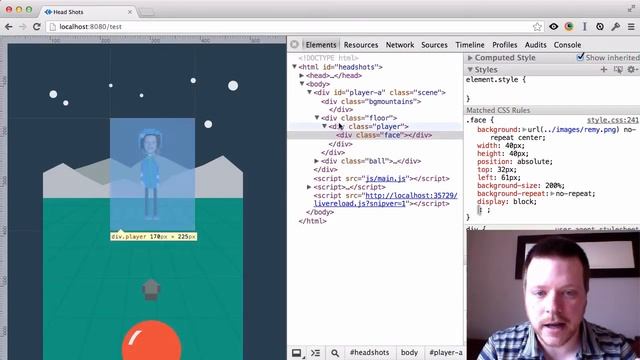Expand the inline script node
Image resolution: width=640 pixels, height=360 pixels.
309,187
